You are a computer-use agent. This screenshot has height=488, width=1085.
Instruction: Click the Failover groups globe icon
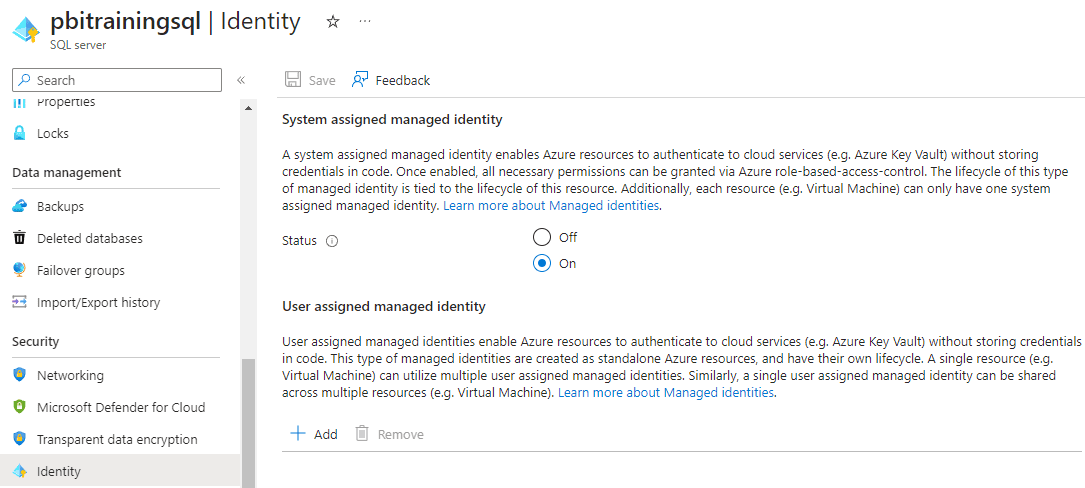pyautogui.click(x=20, y=270)
